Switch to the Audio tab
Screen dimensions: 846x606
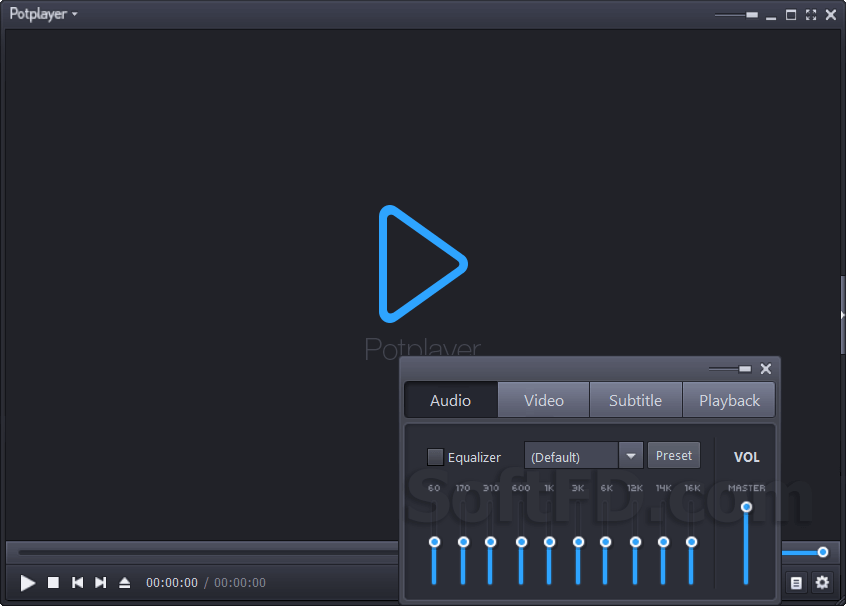[x=451, y=400]
